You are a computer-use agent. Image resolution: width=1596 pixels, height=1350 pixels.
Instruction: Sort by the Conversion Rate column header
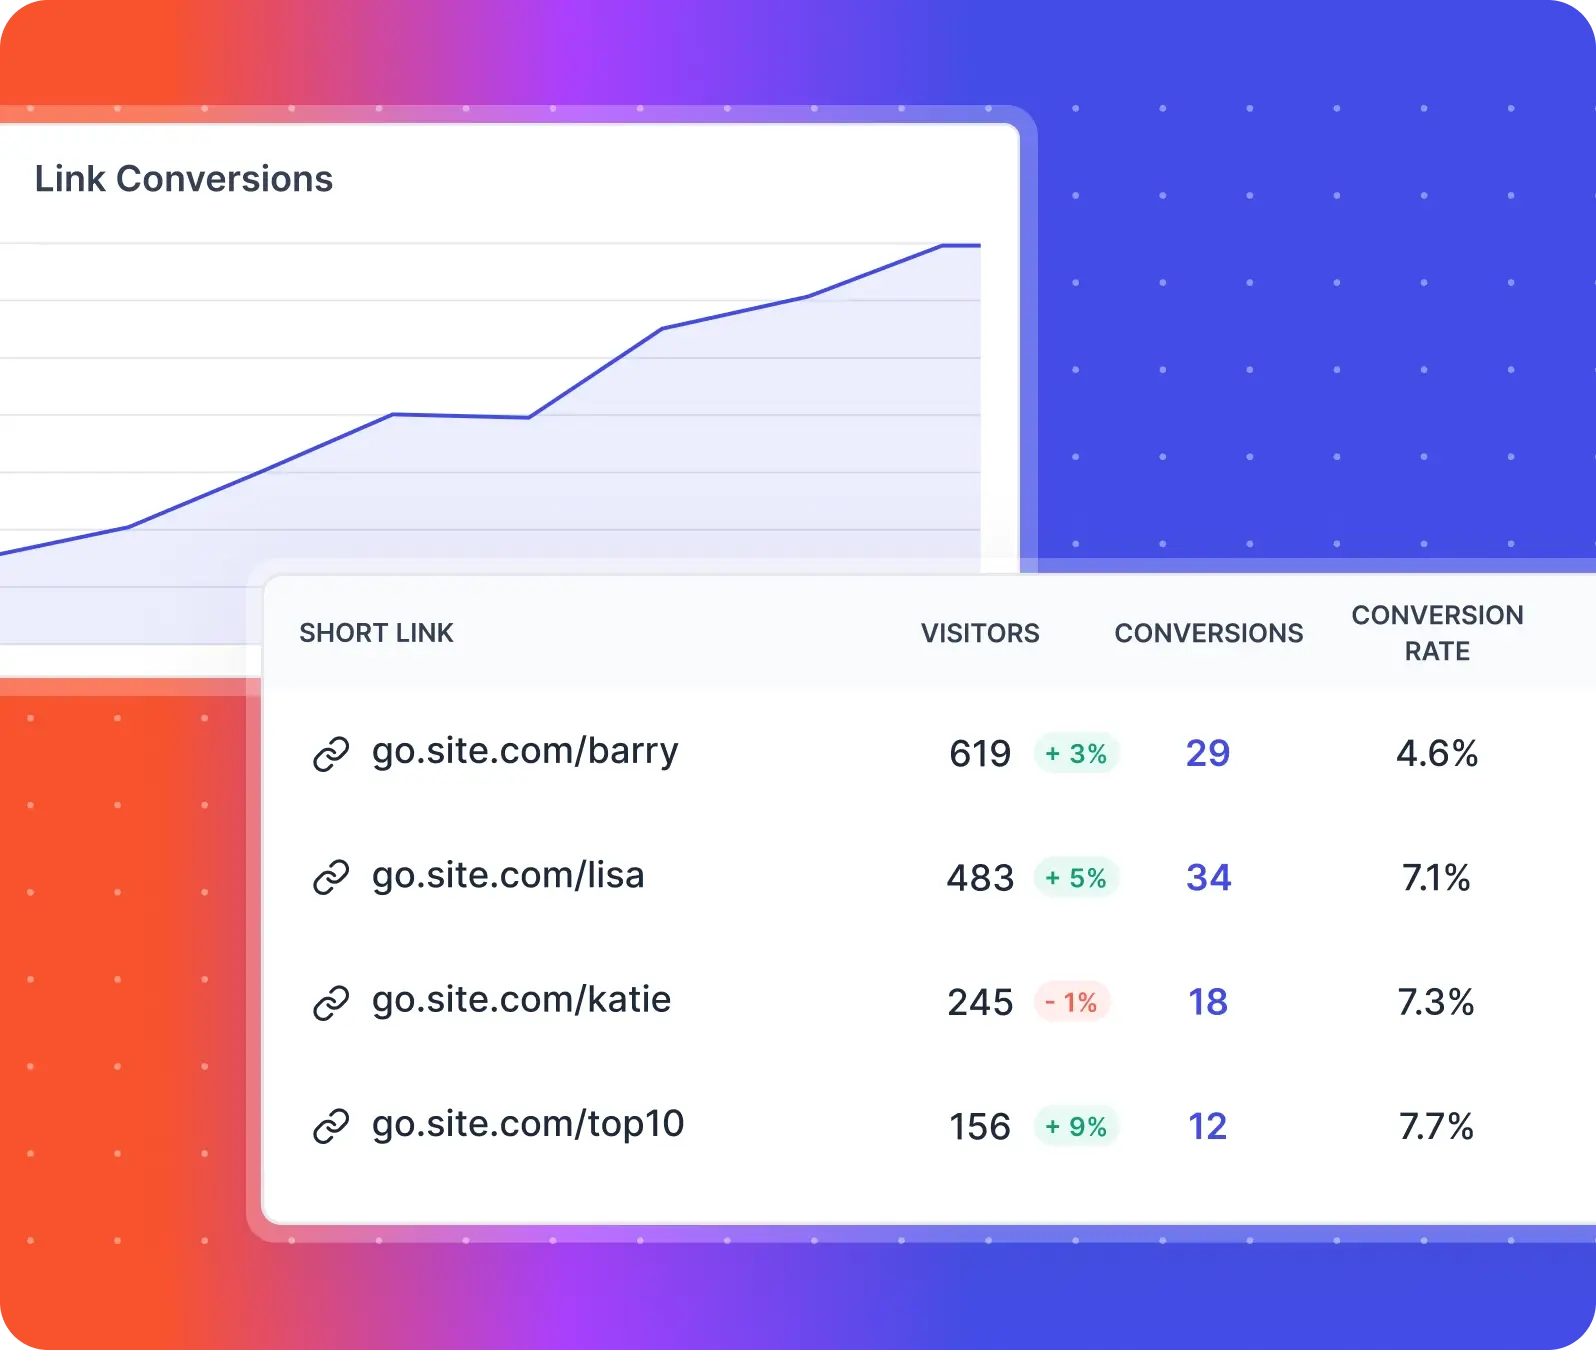(x=1437, y=633)
